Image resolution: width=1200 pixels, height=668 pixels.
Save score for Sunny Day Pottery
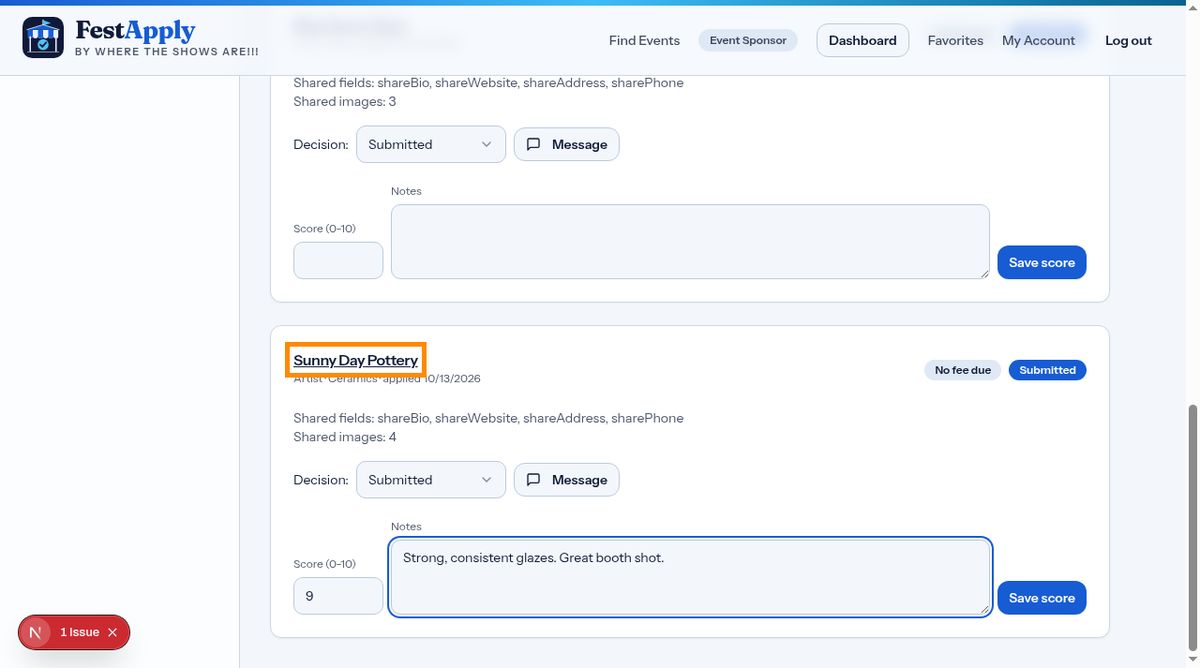pyautogui.click(x=1041, y=598)
